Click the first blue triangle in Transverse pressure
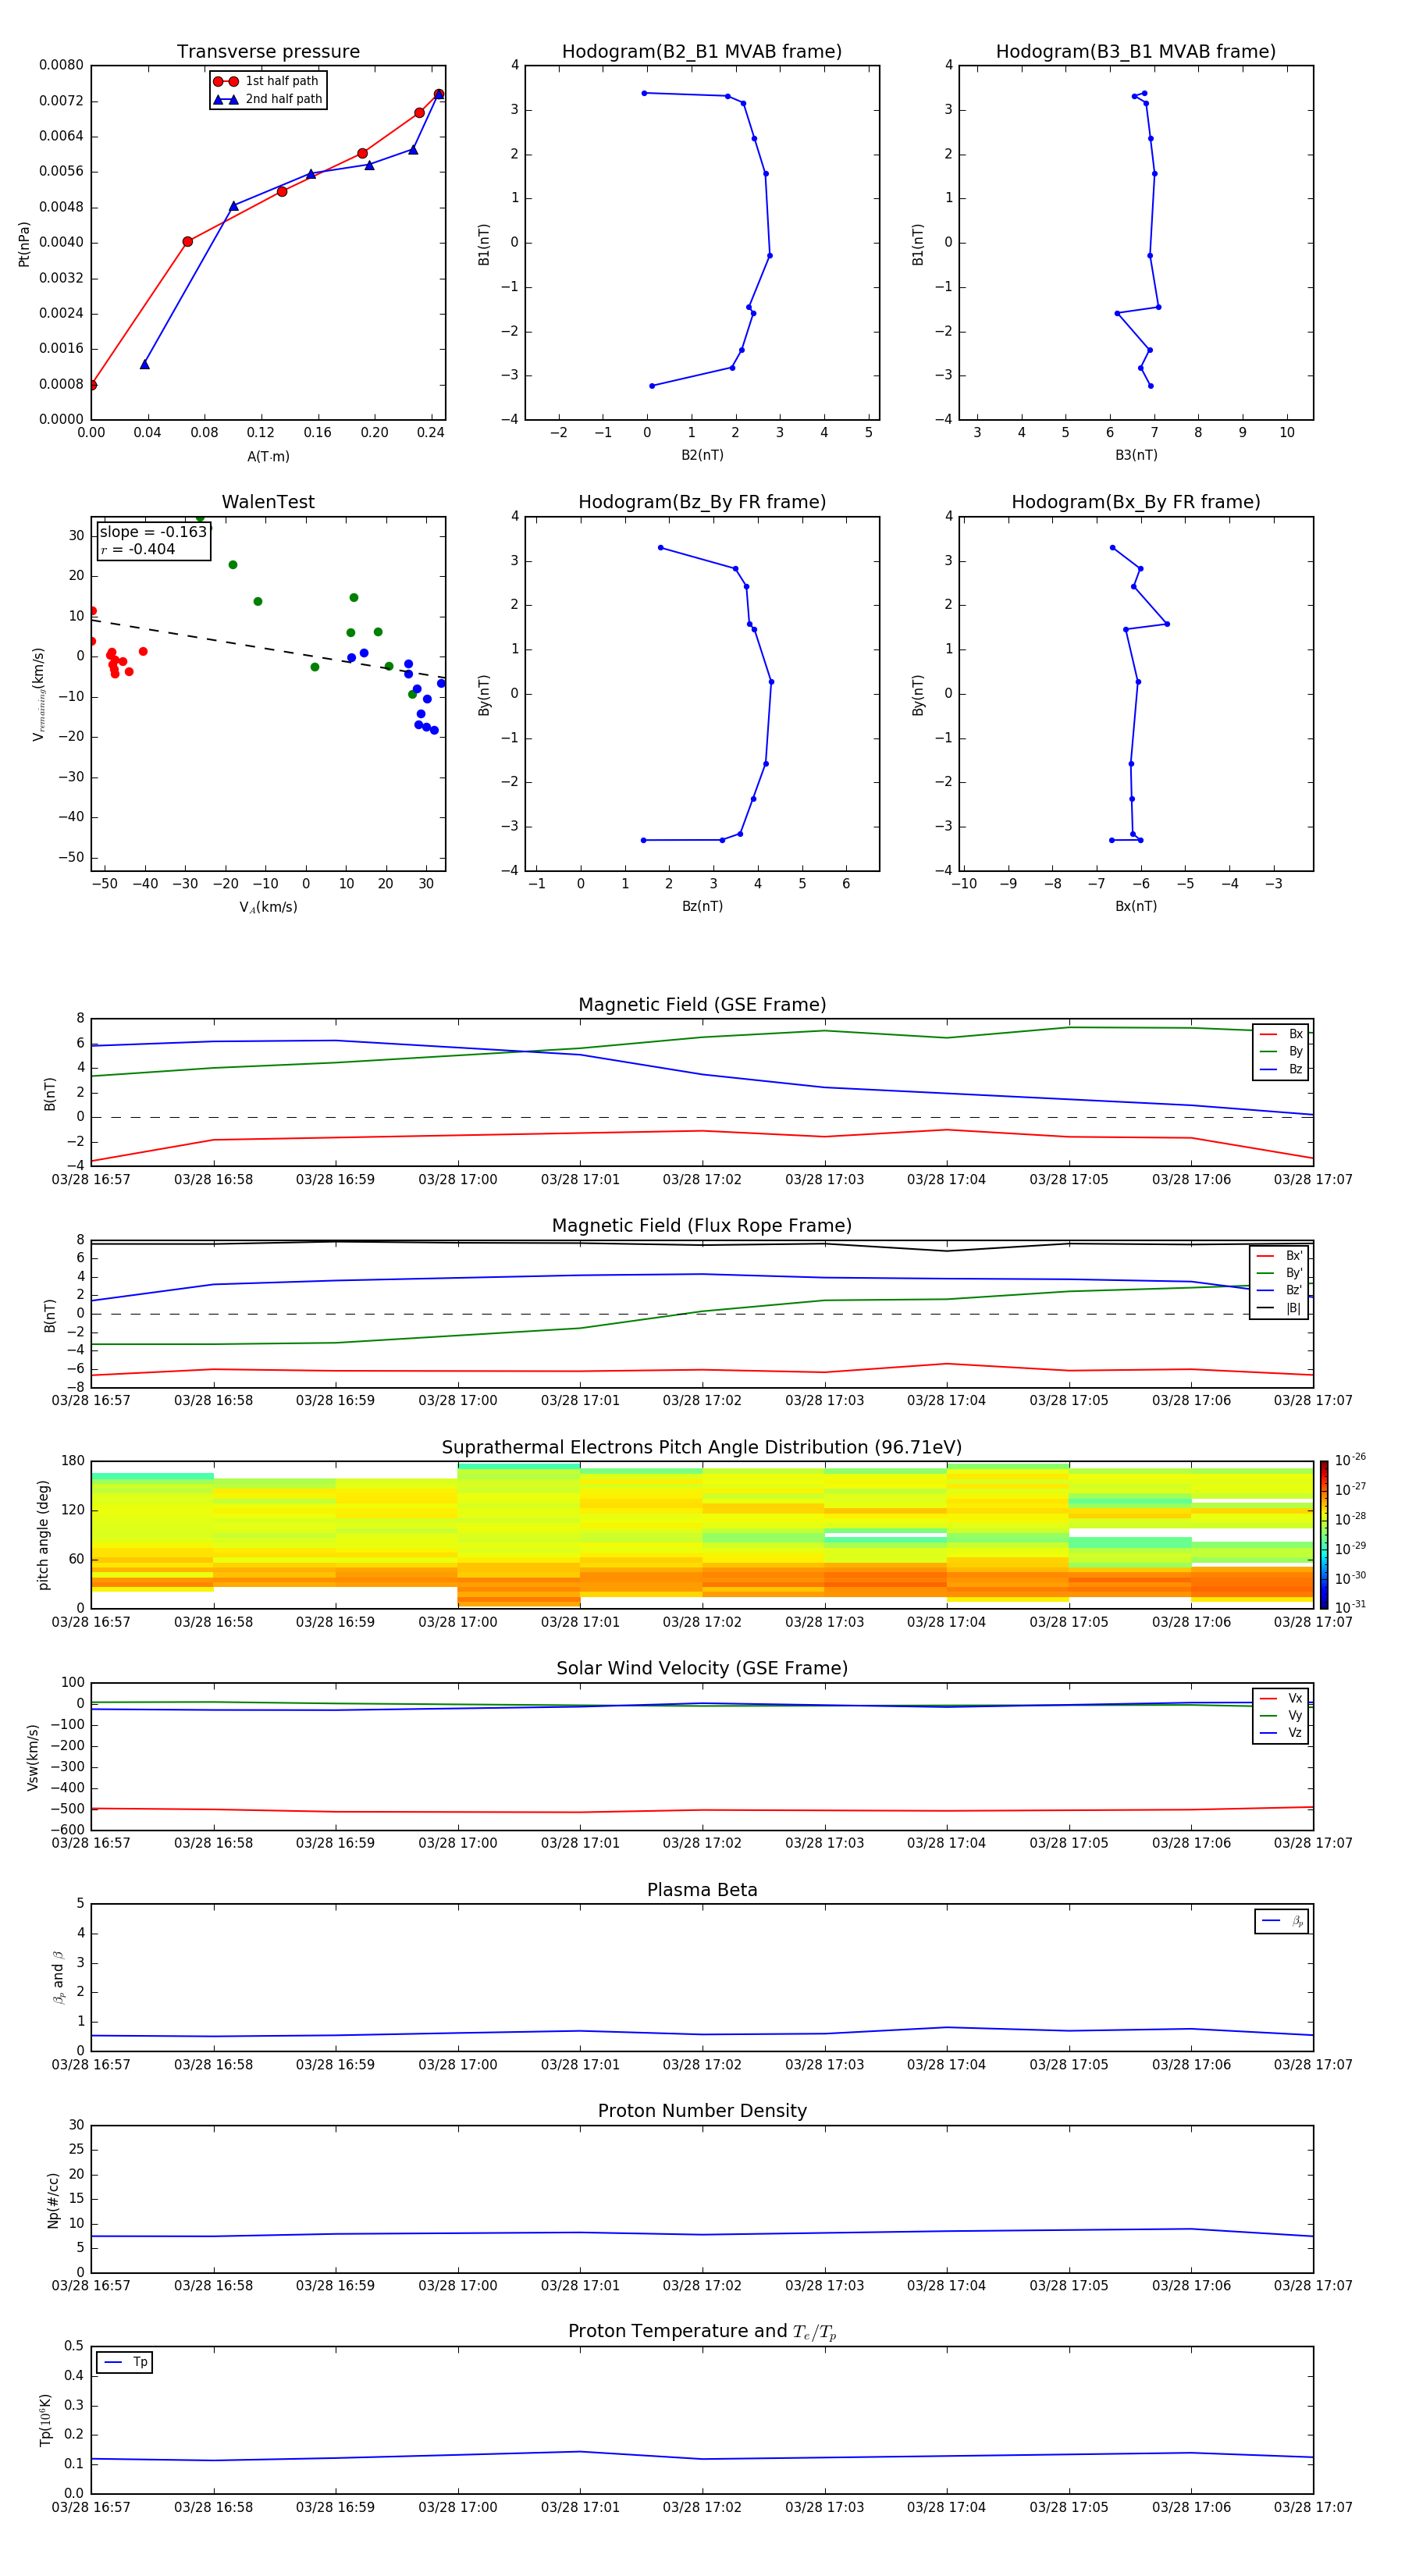The height and width of the screenshot is (2576, 1405). [x=144, y=364]
